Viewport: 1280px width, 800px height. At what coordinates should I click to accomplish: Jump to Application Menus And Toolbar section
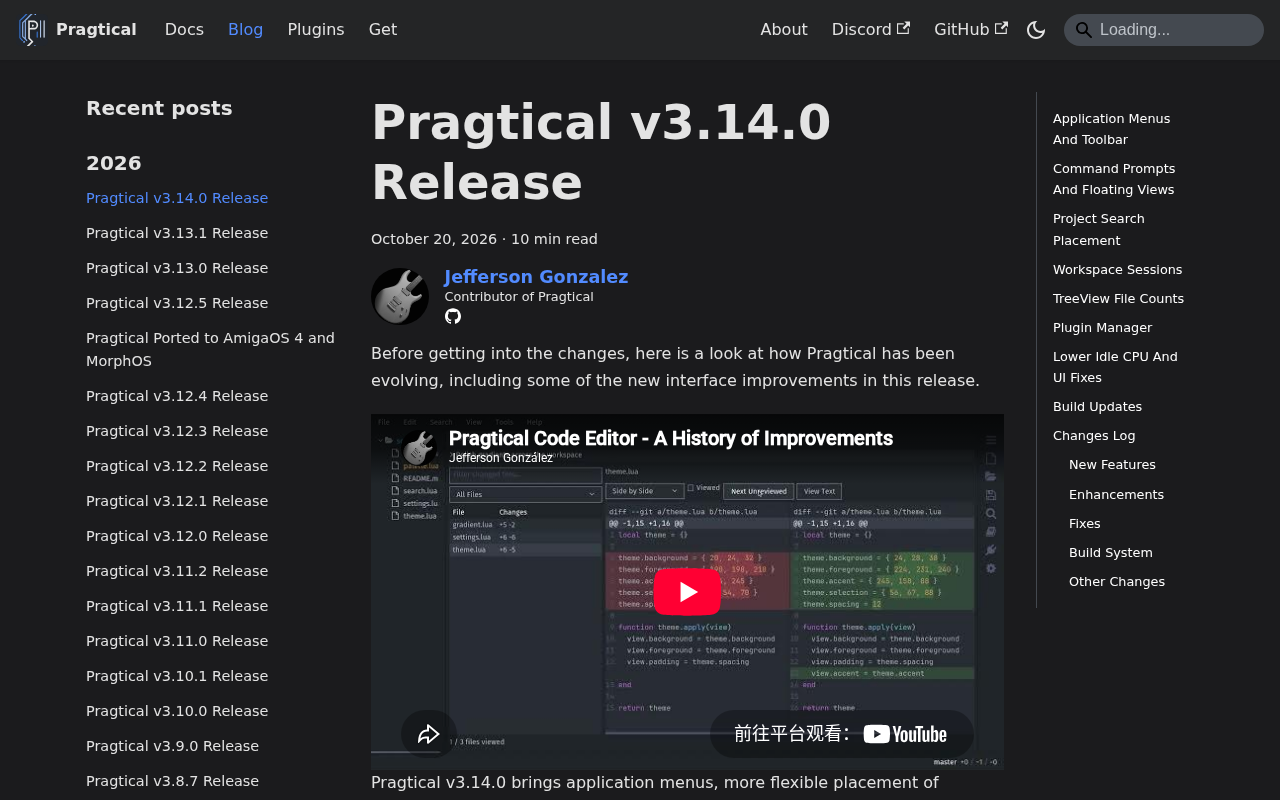[1111, 129]
